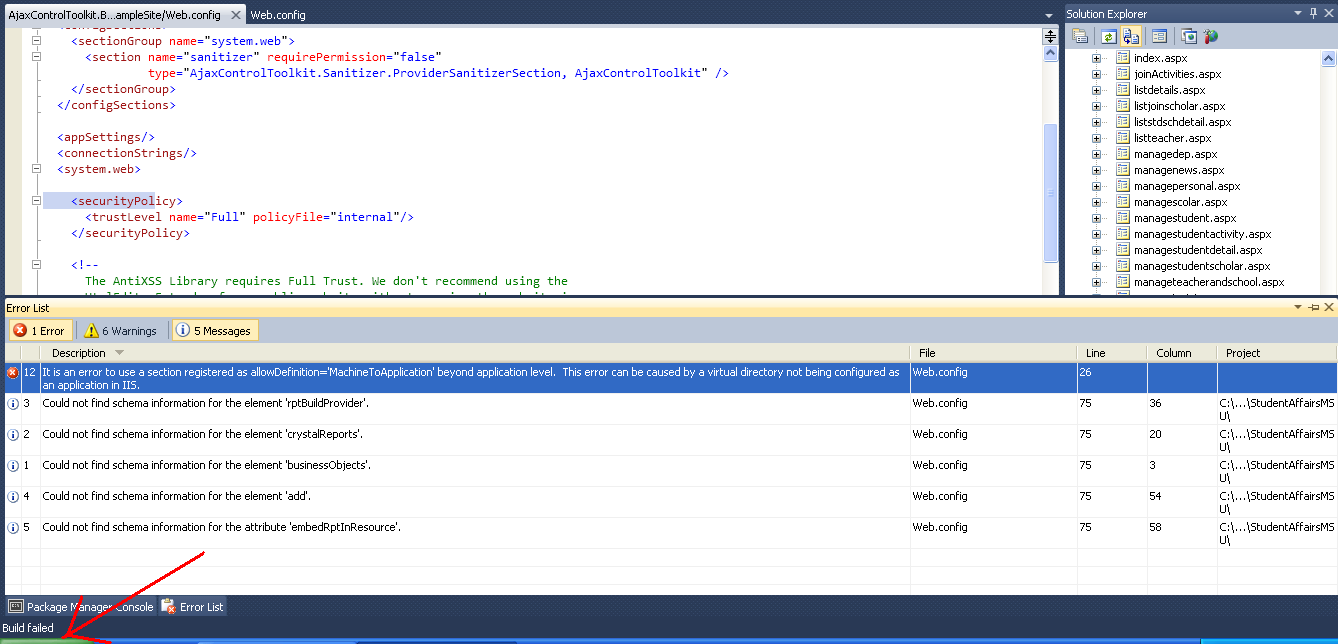The image size is (1338, 644).
Task: Open ASP.NET Configuration tool icon
Action: [x=1211, y=36]
